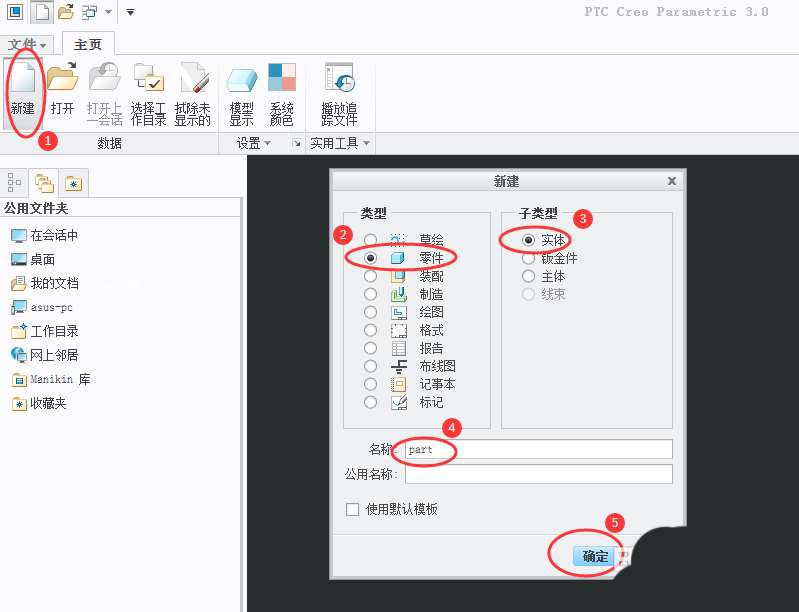Expand the 设置 group dropdown
Image resolution: width=799 pixels, height=612 pixels.
[253, 144]
